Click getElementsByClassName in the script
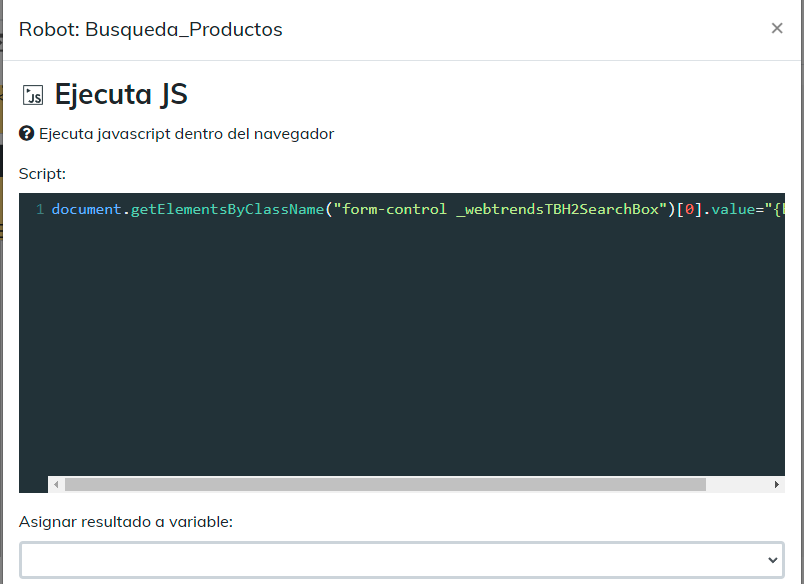The height and width of the screenshot is (584, 804). tap(227, 210)
